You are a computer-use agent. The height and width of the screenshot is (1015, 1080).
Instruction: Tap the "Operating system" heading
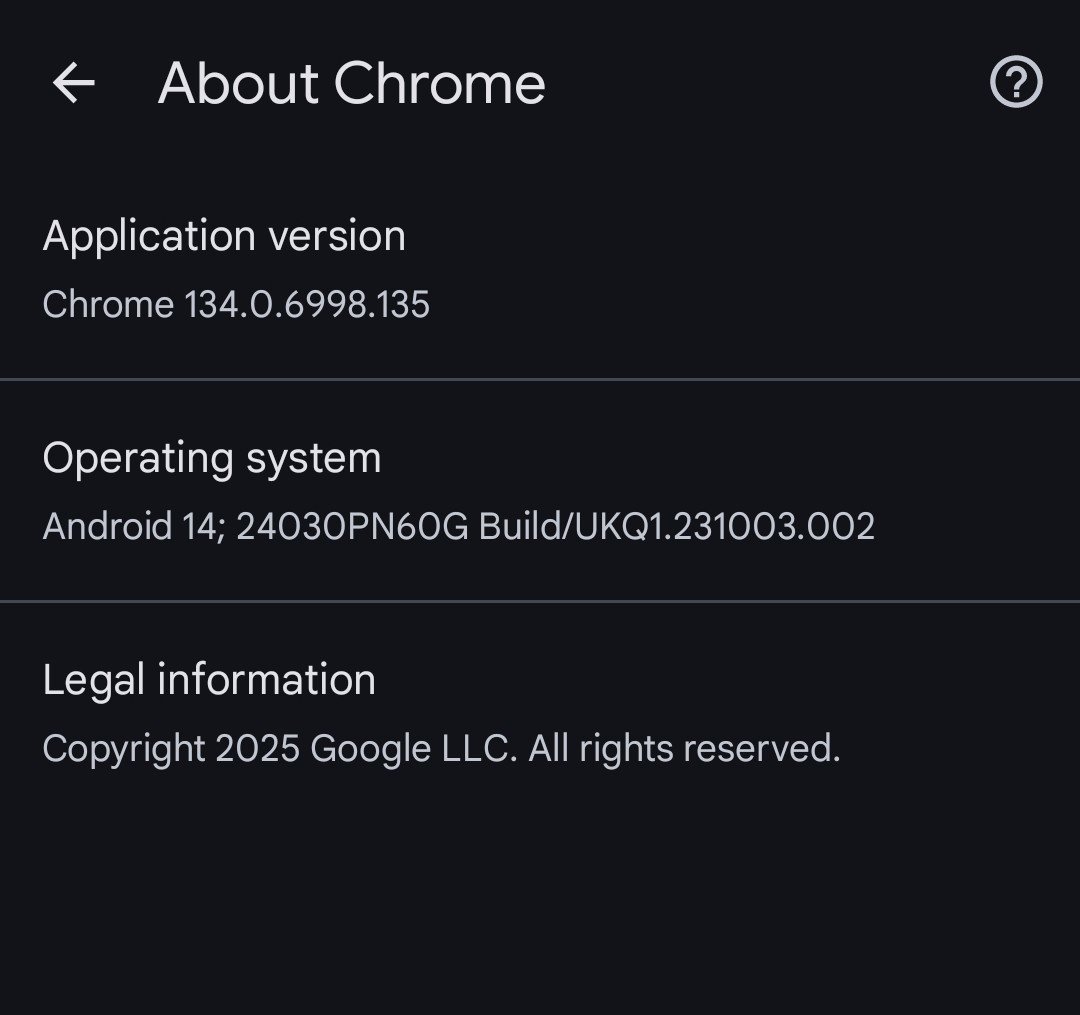(212, 459)
